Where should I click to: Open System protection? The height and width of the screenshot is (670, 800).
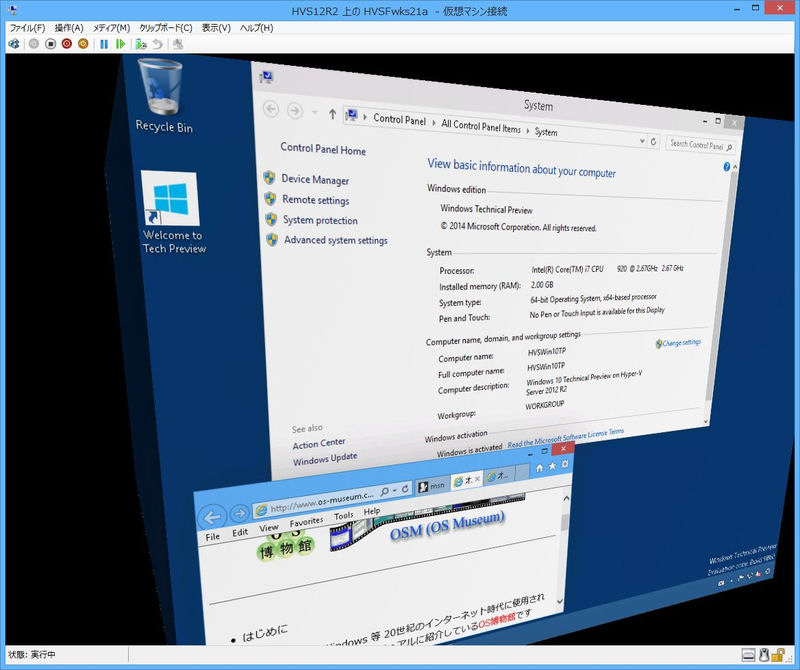tap(320, 220)
